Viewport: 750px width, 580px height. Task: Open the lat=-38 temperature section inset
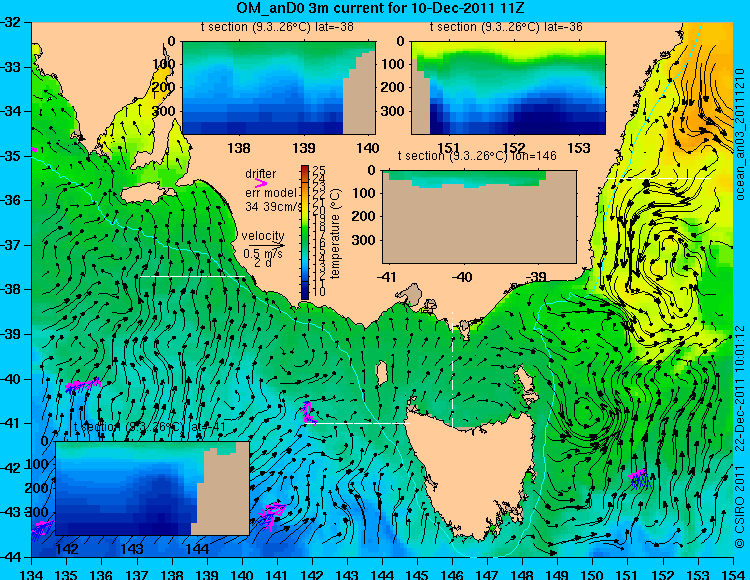[x=279, y=88]
